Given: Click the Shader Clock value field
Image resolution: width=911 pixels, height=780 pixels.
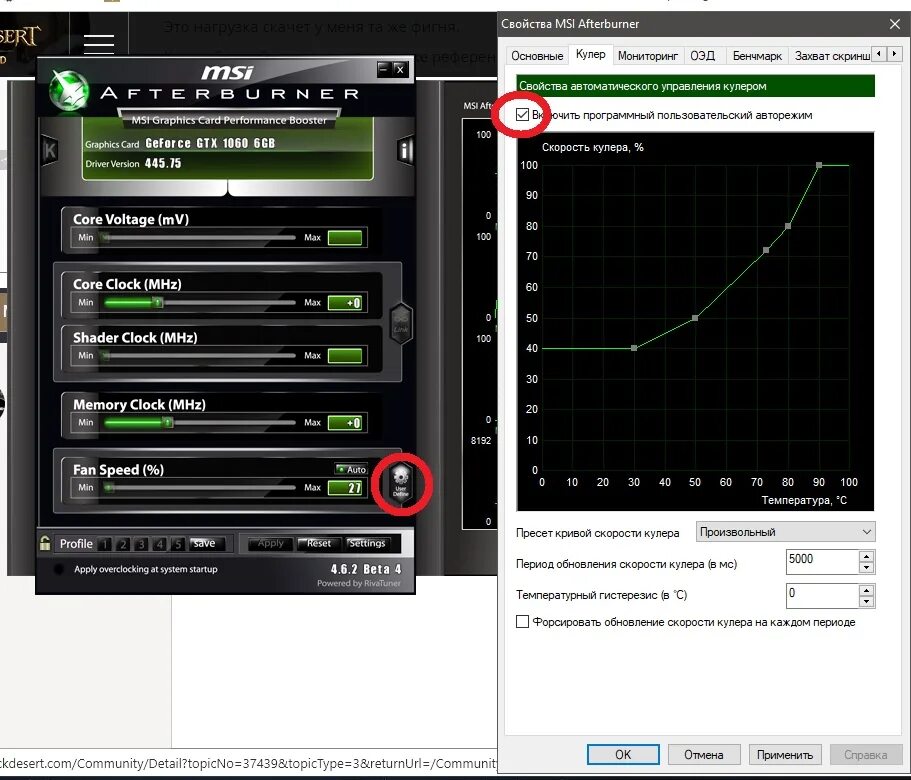Looking at the screenshot, I should (x=345, y=355).
